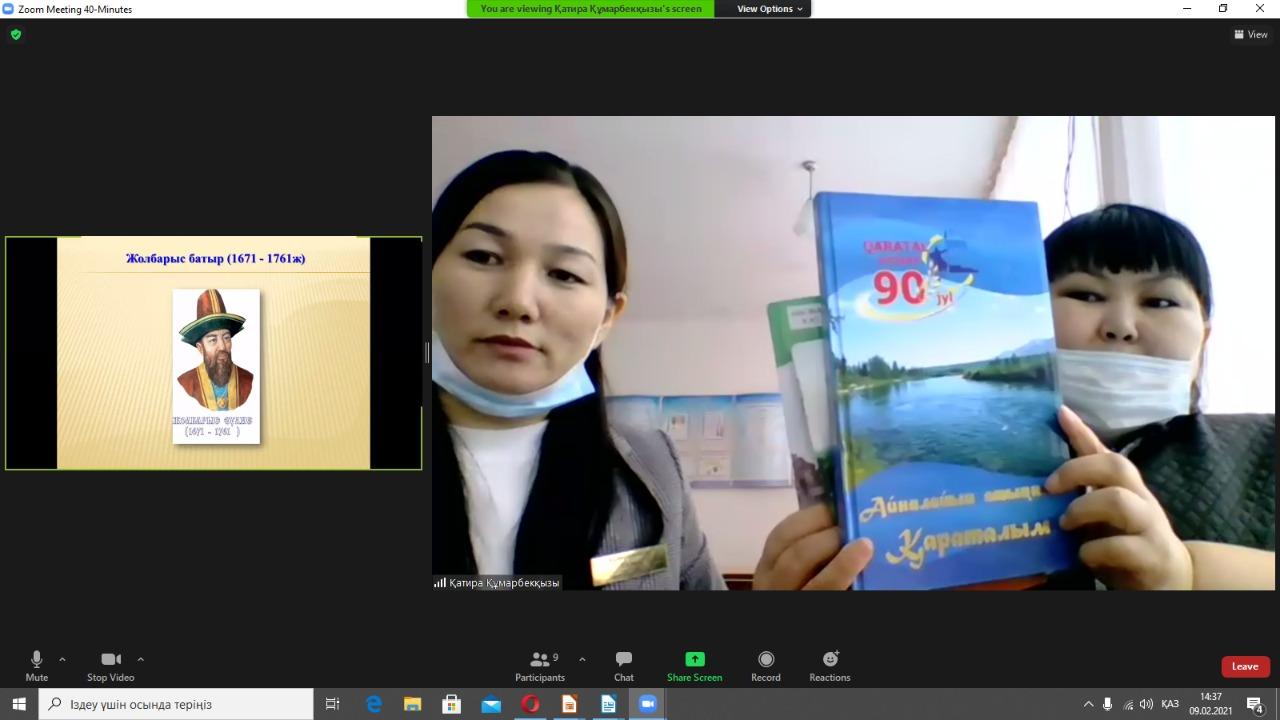Click the green Share Screen icon
Viewport: 1280px width, 720px height.
click(694, 660)
